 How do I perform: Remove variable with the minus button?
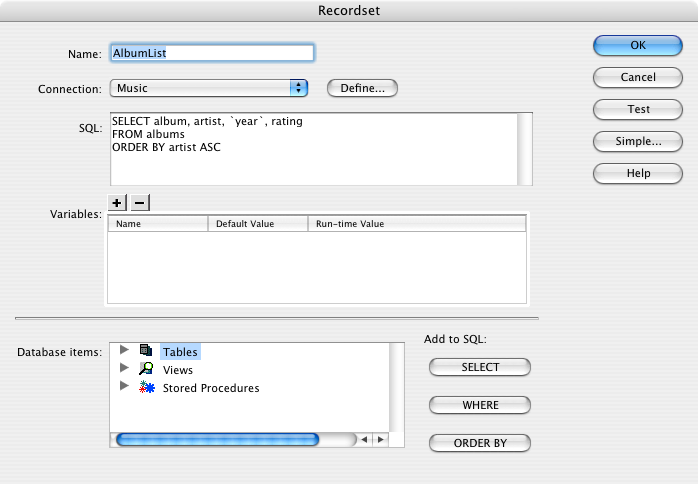pos(140,202)
